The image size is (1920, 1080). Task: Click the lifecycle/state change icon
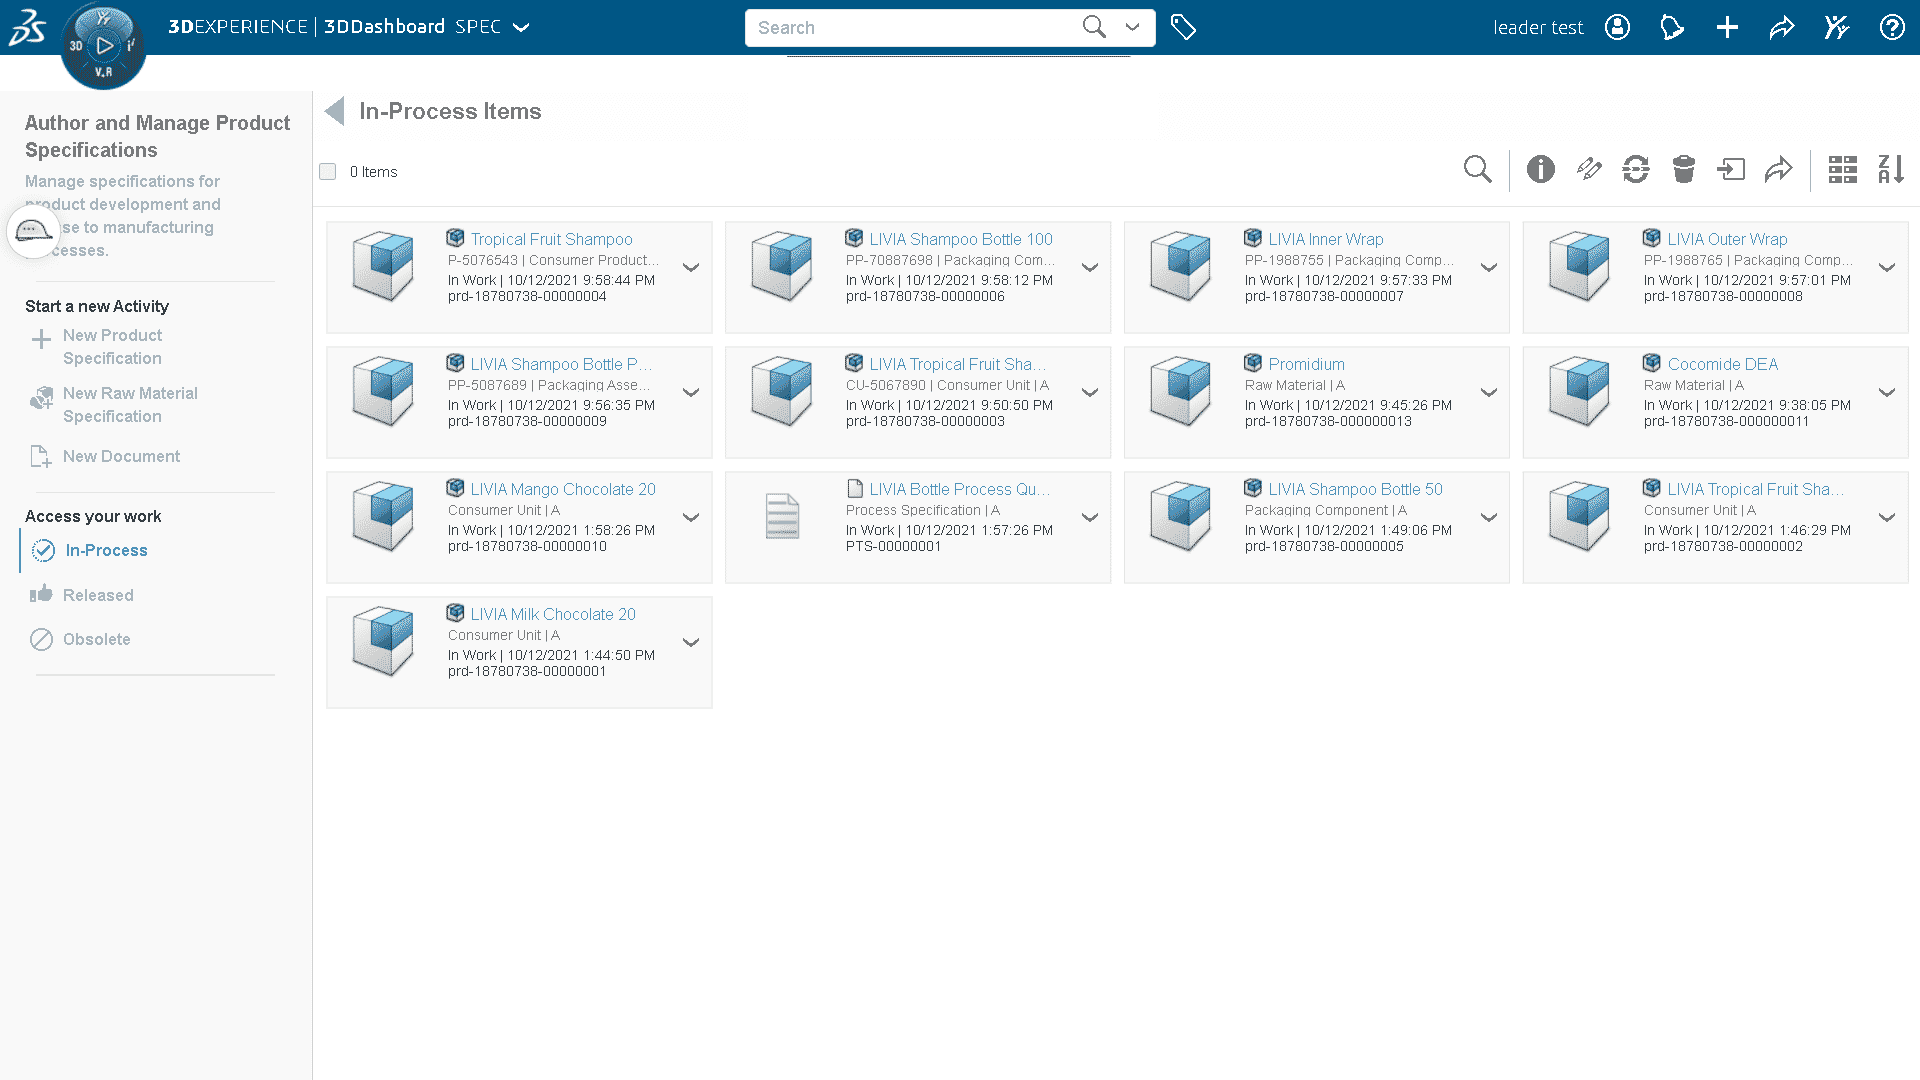click(x=1635, y=169)
